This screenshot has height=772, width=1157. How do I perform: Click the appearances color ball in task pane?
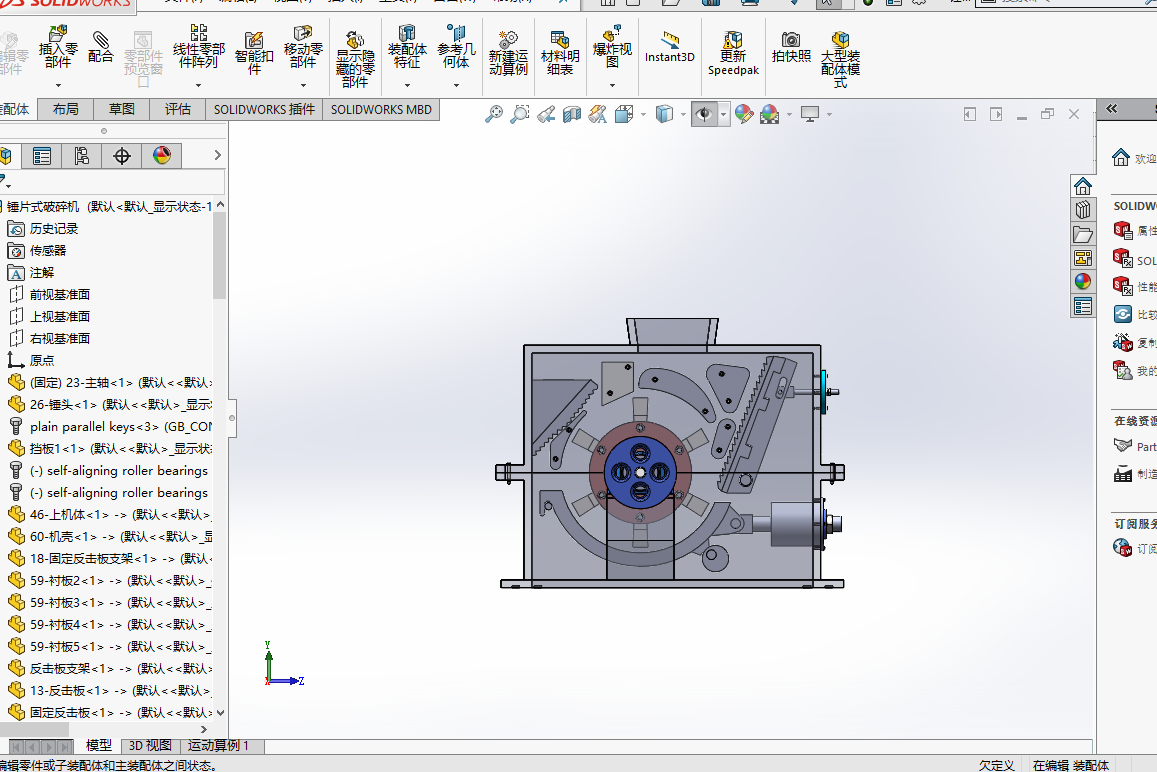[x=1083, y=281]
